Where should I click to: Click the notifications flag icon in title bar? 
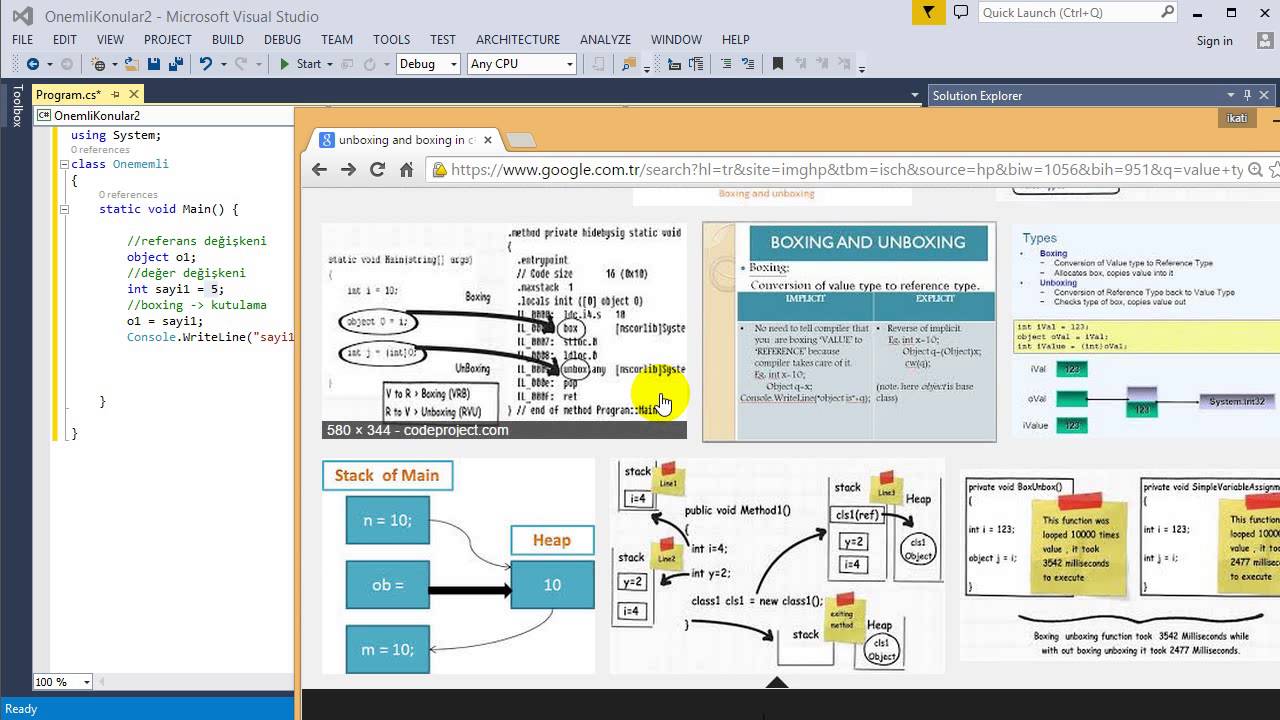point(929,12)
